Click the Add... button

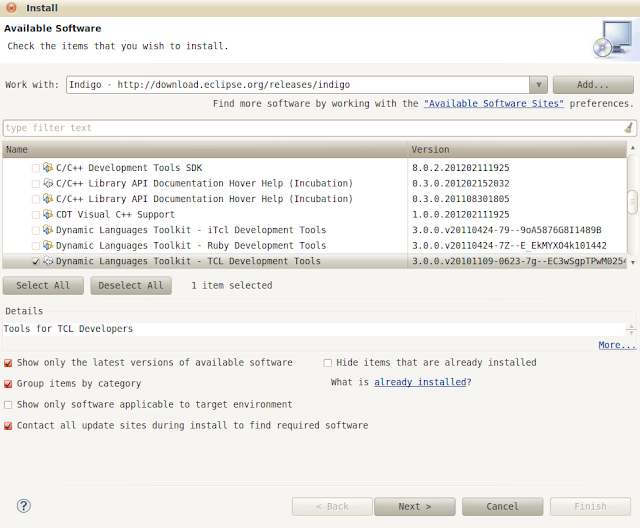[593, 84]
